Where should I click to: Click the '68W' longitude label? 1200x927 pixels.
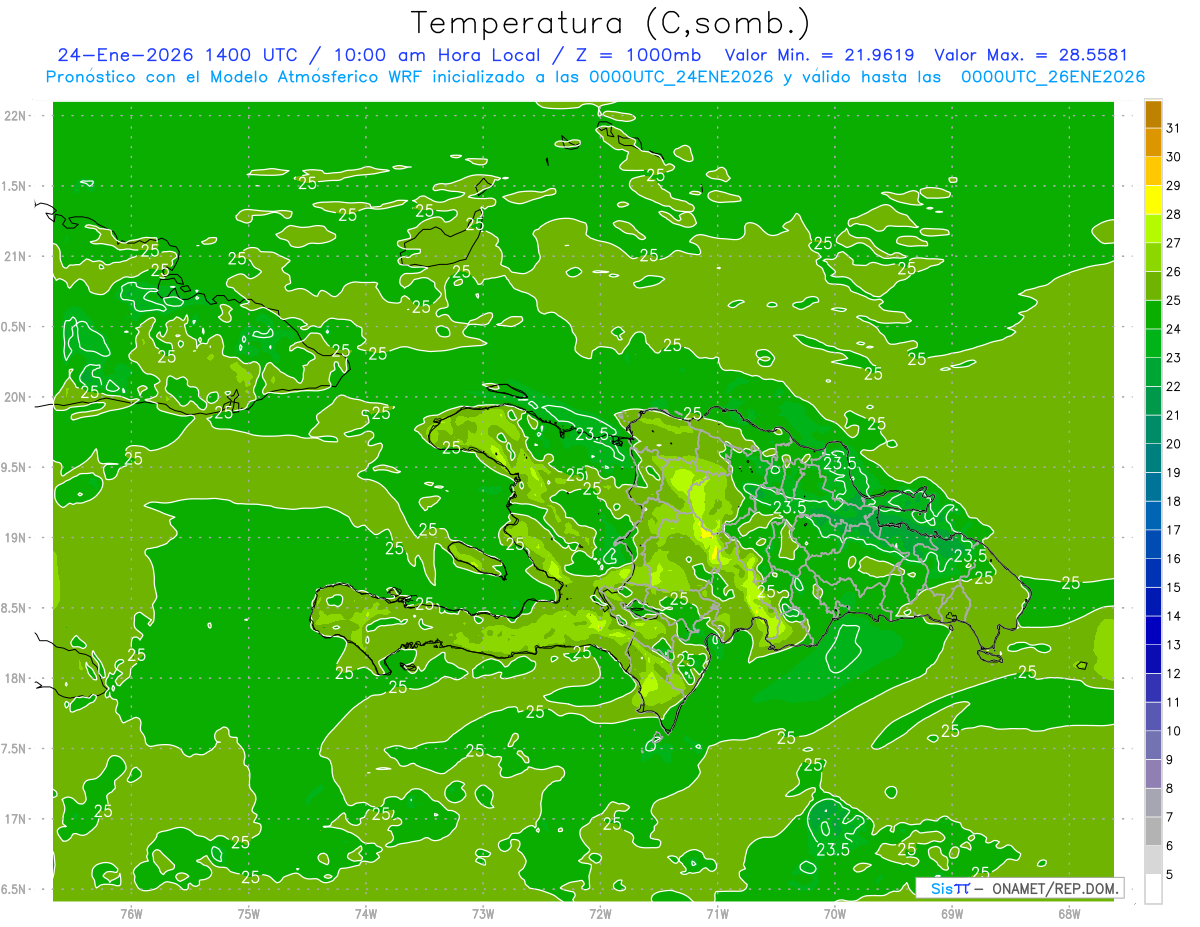tap(1069, 914)
